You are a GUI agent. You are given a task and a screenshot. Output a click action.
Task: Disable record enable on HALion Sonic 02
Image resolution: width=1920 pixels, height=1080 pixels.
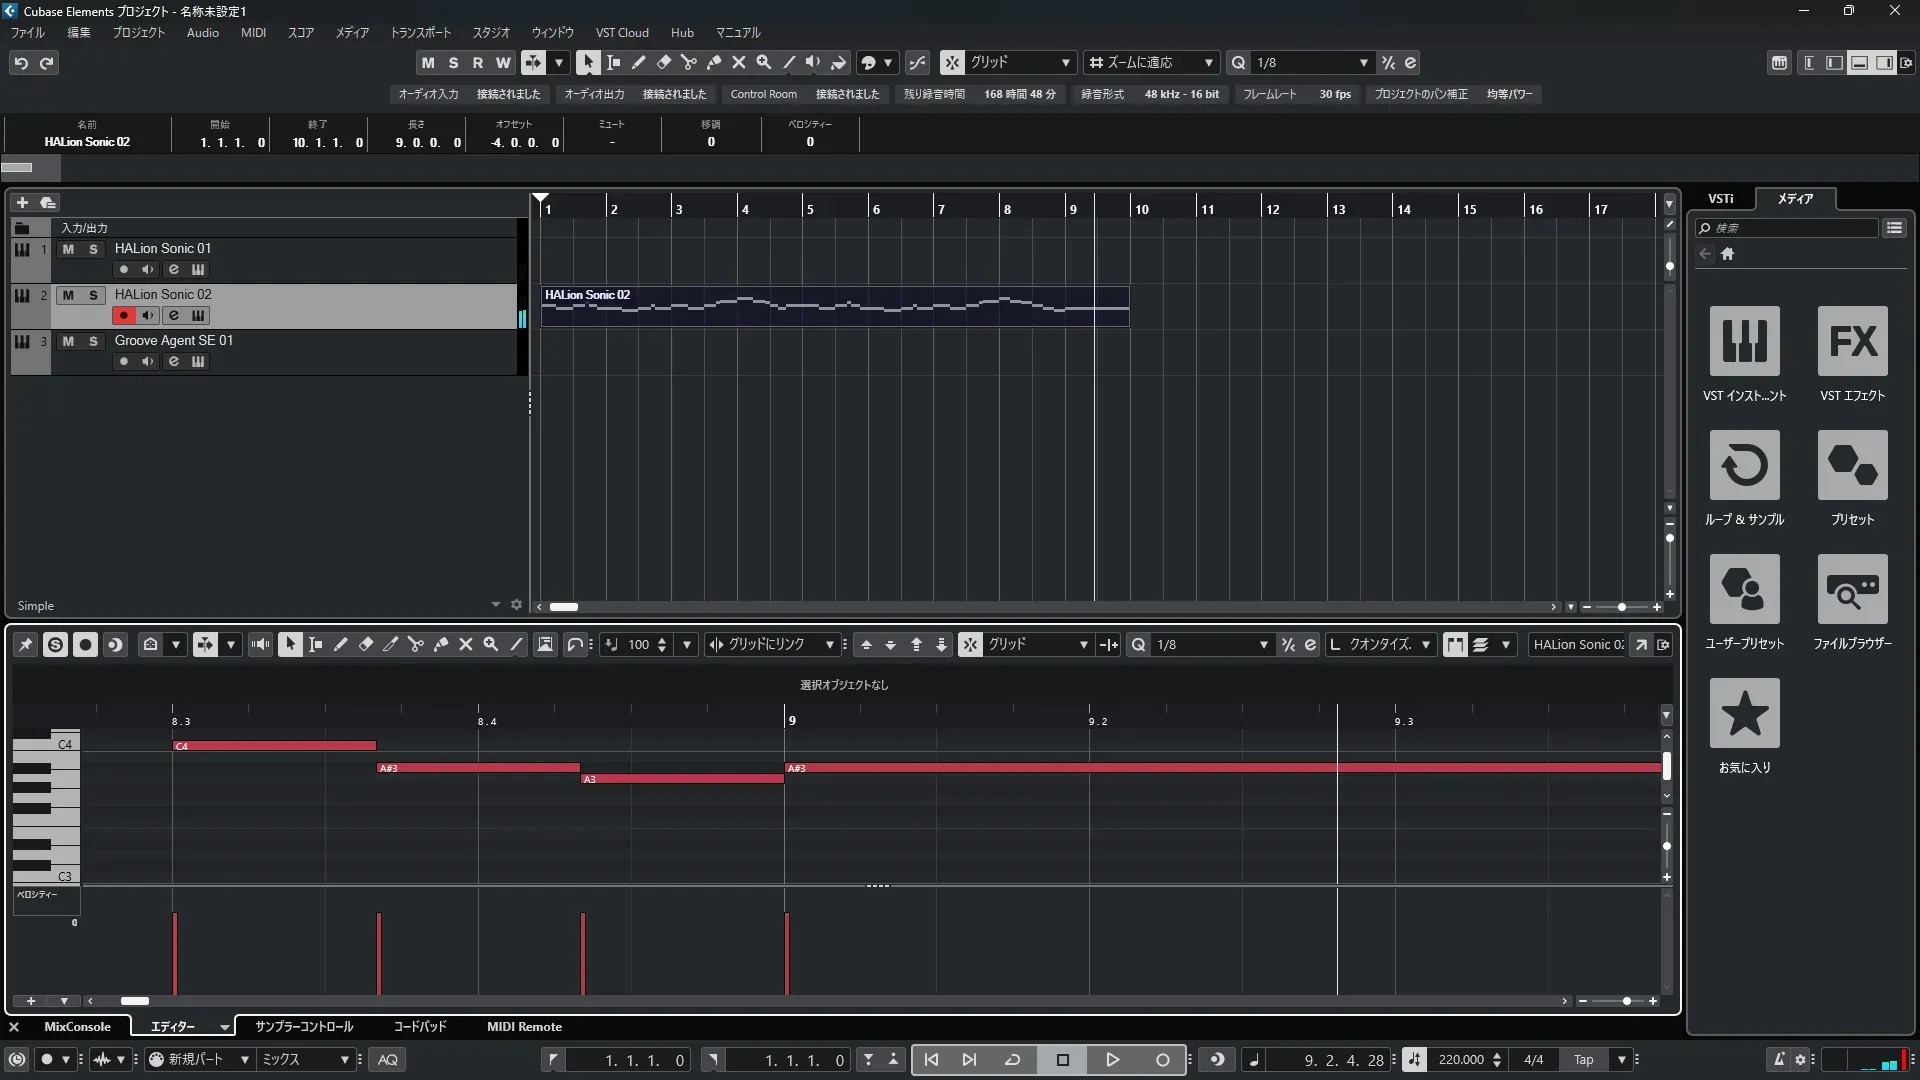(123, 316)
